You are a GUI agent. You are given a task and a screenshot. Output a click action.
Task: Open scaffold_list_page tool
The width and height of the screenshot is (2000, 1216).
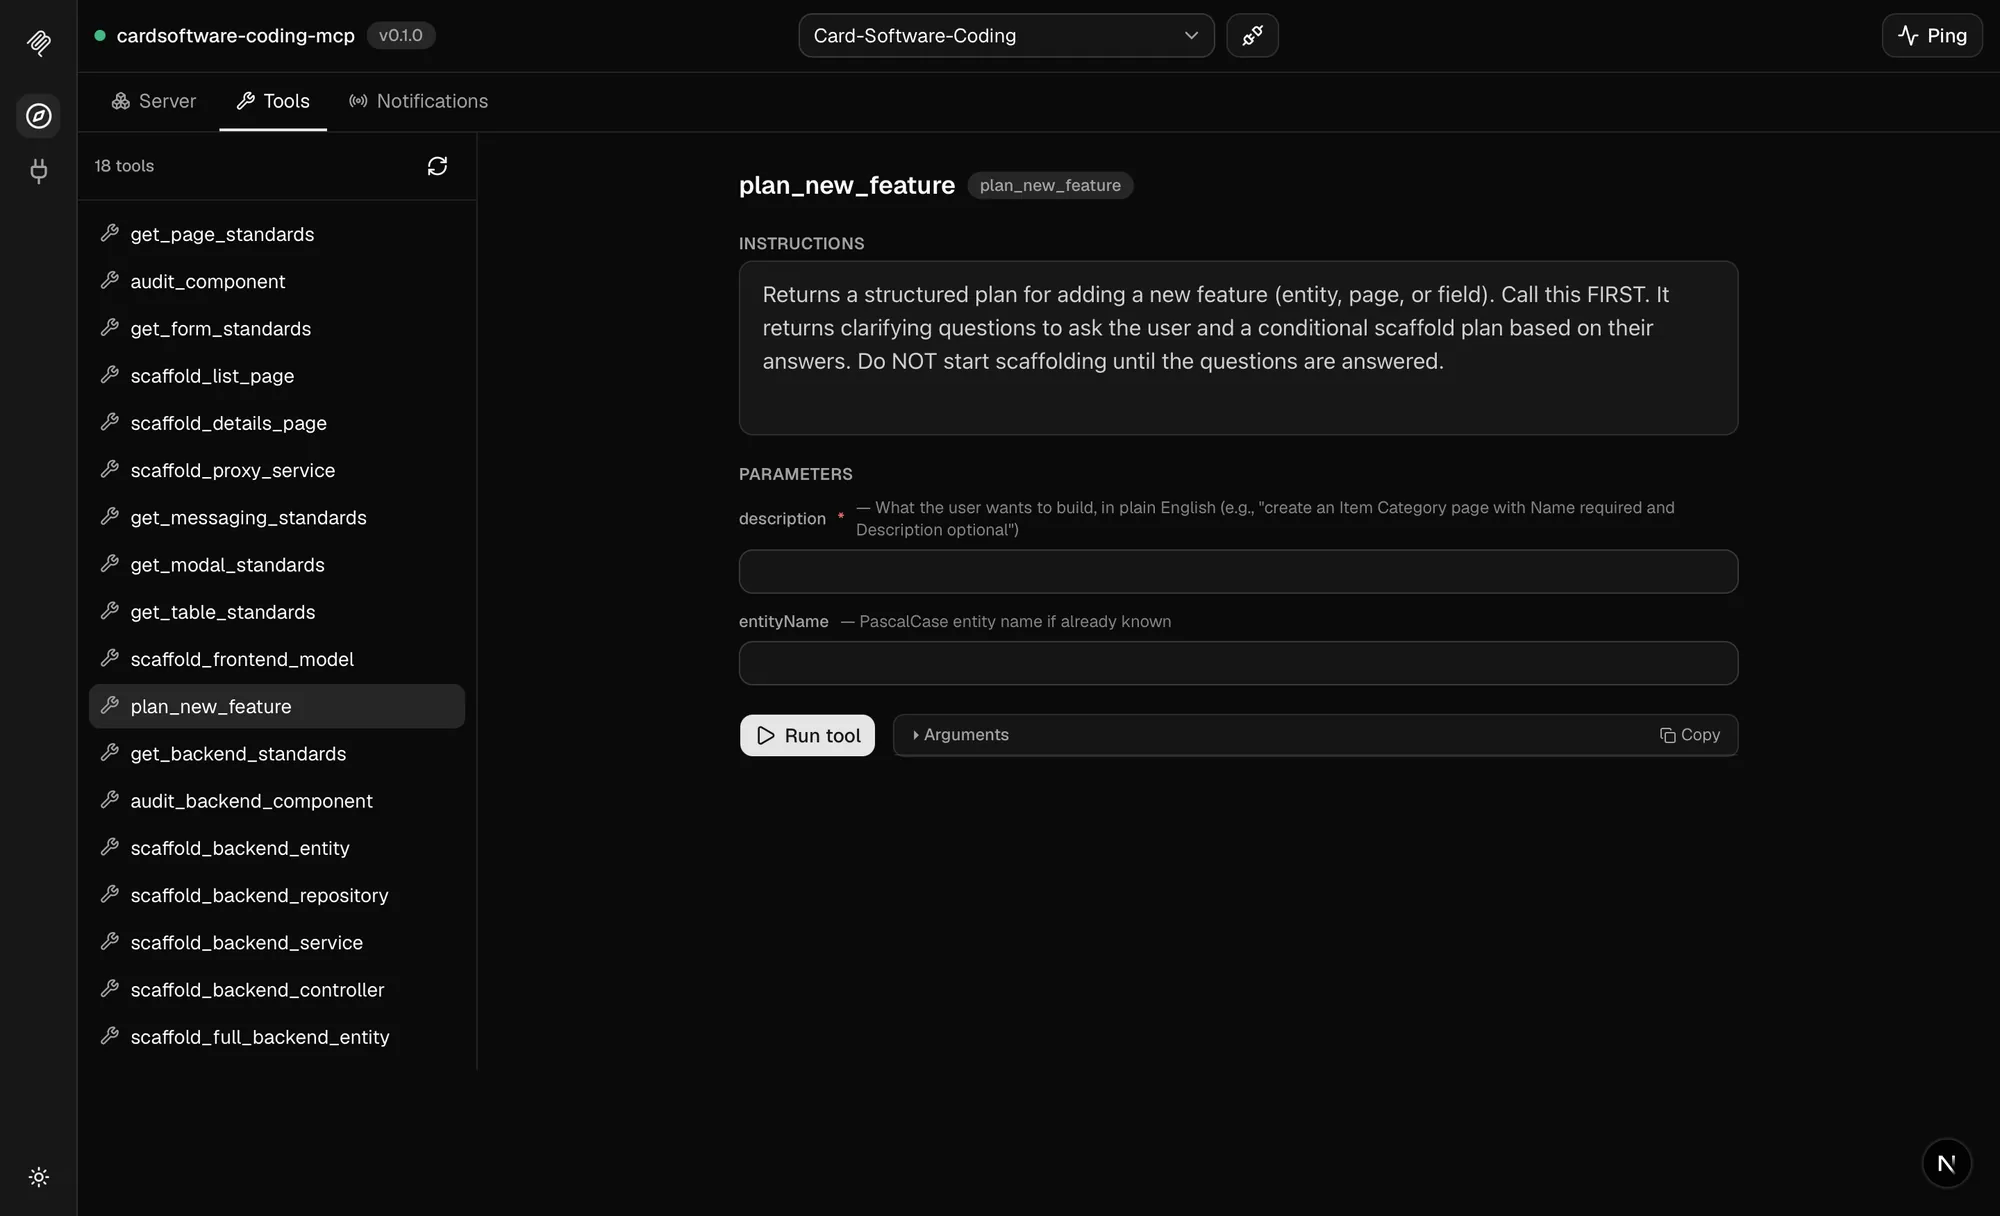(x=277, y=376)
